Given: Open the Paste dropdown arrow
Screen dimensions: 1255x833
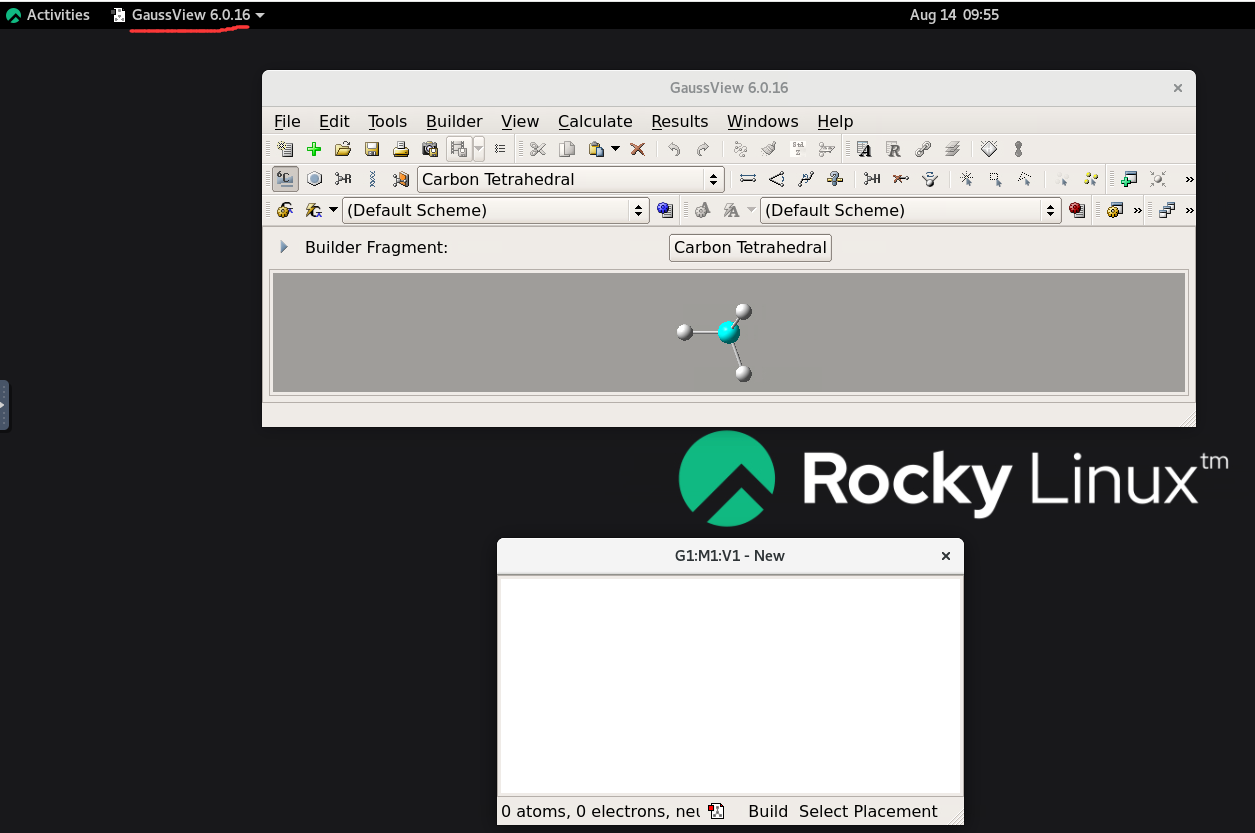Looking at the screenshot, I should pos(615,149).
